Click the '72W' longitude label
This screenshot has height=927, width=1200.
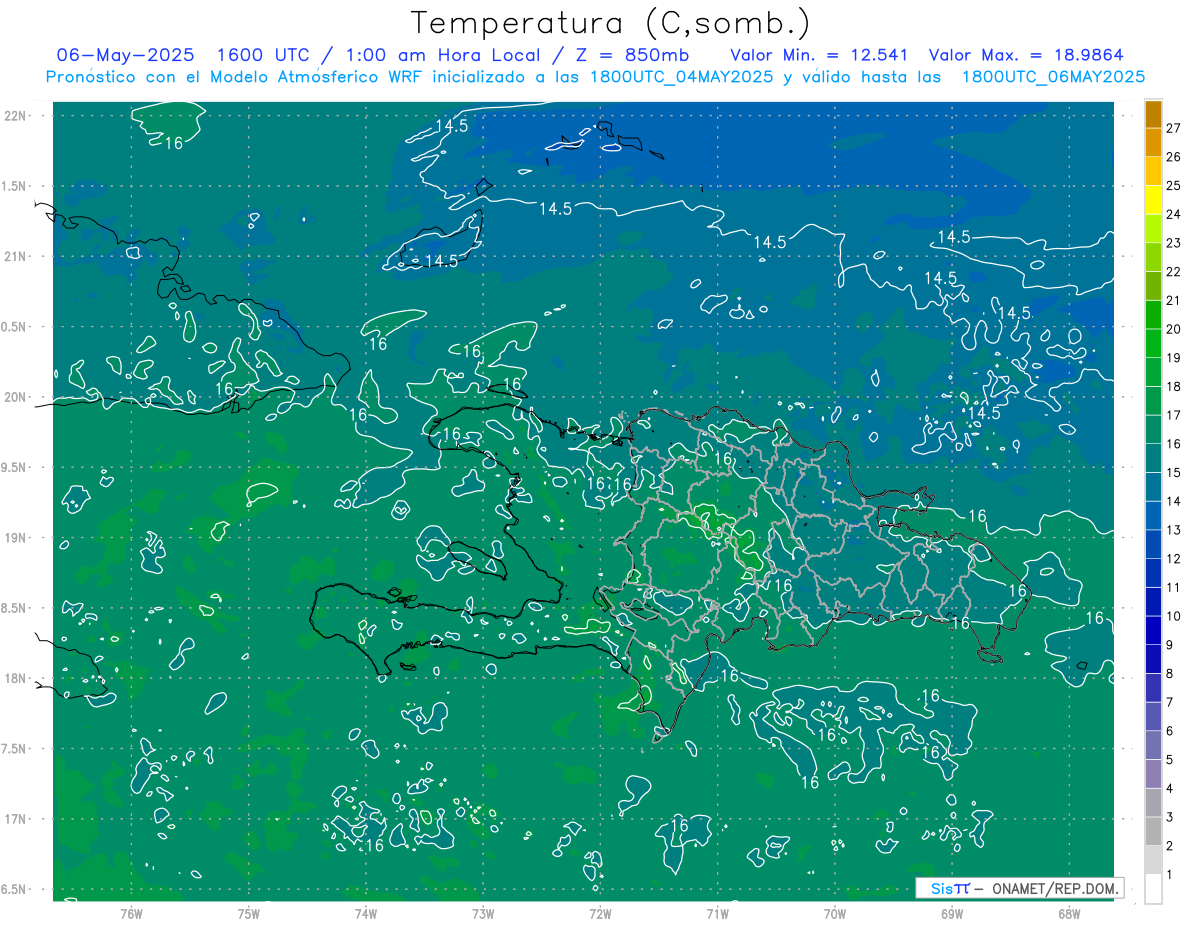click(600, 914)
